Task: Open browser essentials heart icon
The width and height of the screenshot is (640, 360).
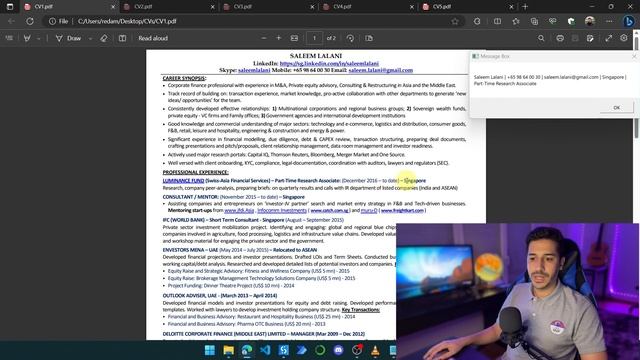Action: point(553,21)
